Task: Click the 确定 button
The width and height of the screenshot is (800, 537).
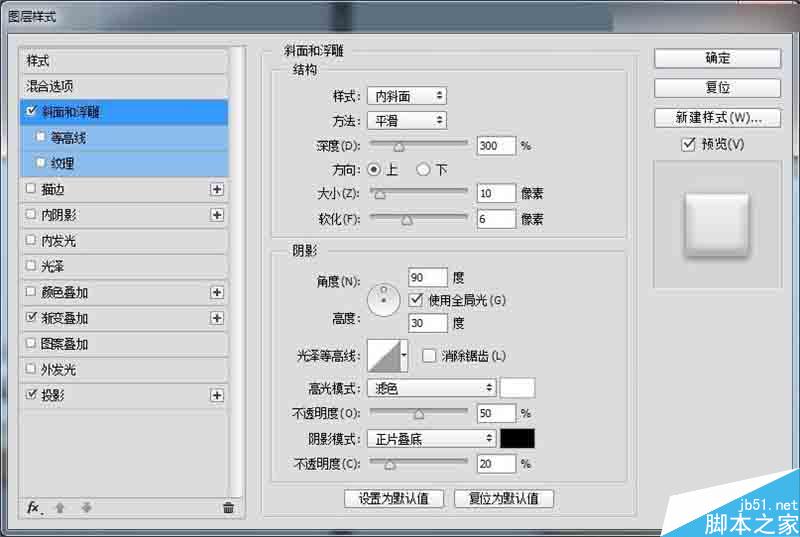Action: (717, 58)
